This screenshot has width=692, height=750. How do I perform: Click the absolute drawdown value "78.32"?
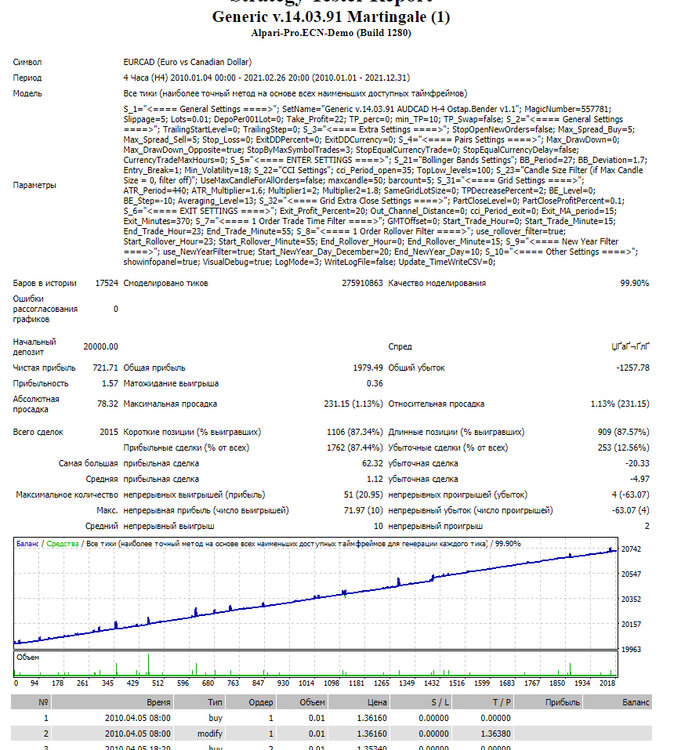click(108, 404)
